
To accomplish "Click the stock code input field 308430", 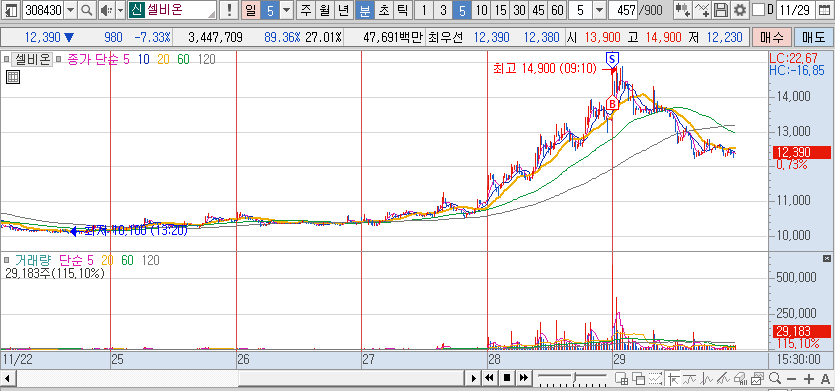I will tap(44, 10).
